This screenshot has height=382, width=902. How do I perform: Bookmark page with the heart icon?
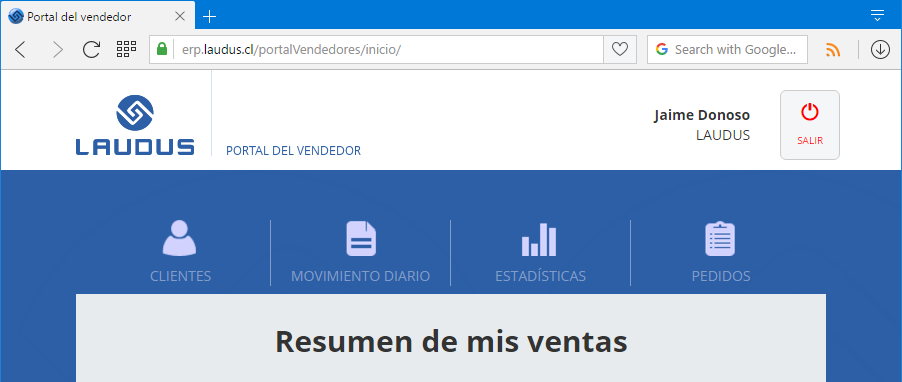(620, 49)
